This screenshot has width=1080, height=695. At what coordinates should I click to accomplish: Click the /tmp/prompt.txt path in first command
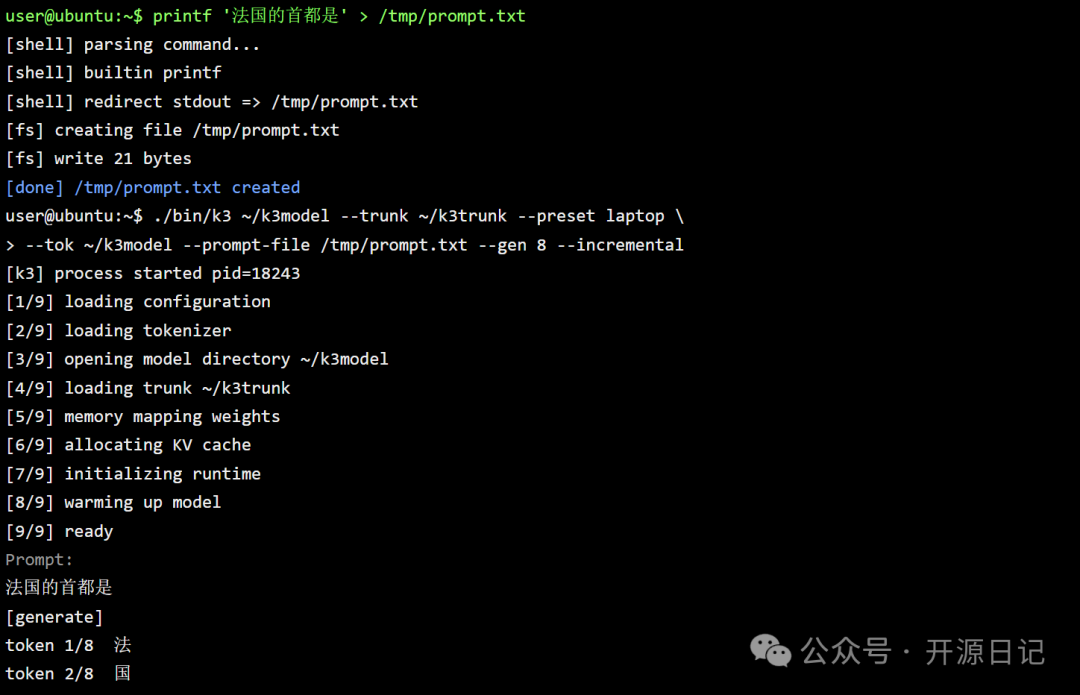(x=452, y=16)
